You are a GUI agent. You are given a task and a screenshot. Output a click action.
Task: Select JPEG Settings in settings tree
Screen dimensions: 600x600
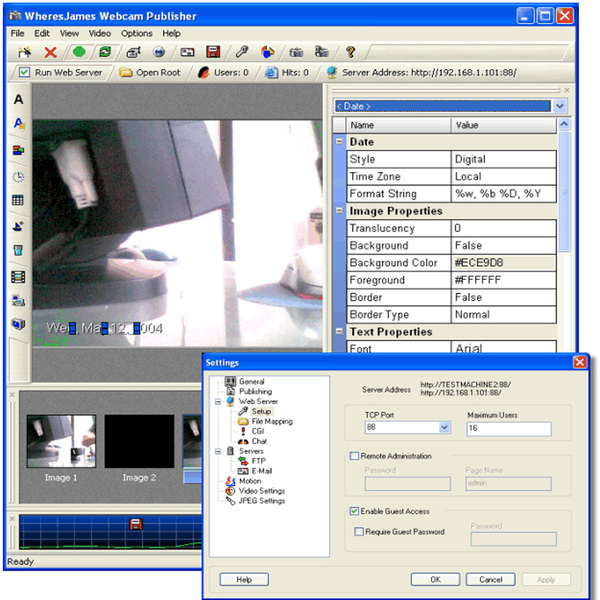pyautogui.click(x=262, y=501)
